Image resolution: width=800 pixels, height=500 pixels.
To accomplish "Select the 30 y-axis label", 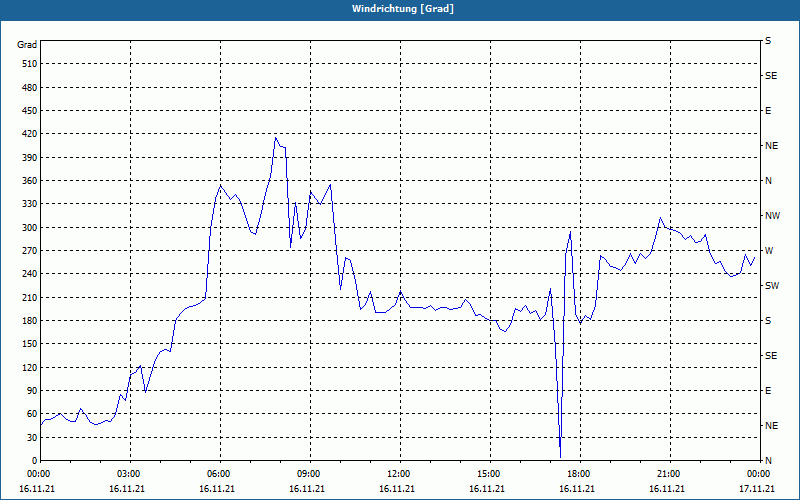I will click(31, 437).
